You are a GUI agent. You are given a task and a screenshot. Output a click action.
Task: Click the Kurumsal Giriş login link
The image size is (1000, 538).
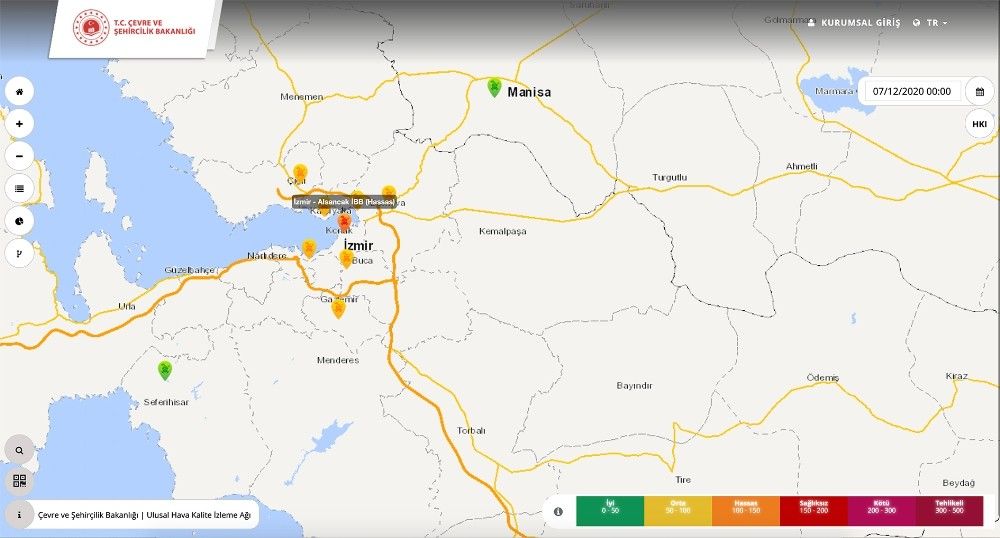tap(853, 22)
